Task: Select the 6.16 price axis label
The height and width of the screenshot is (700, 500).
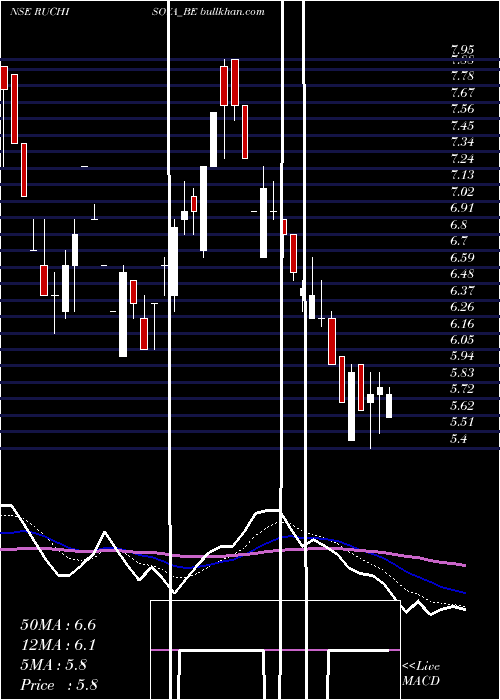Action: (462, 323)
